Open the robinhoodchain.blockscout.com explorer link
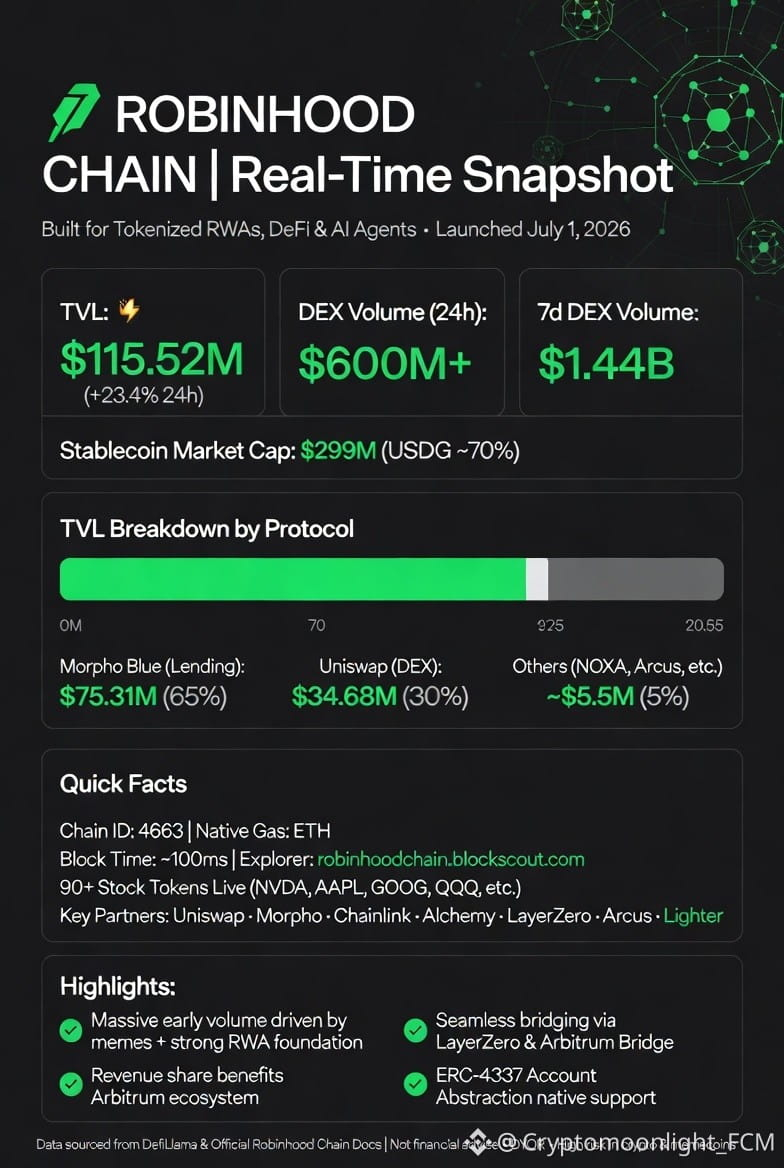The image size is (784, 1168). [x=451, y=860]
